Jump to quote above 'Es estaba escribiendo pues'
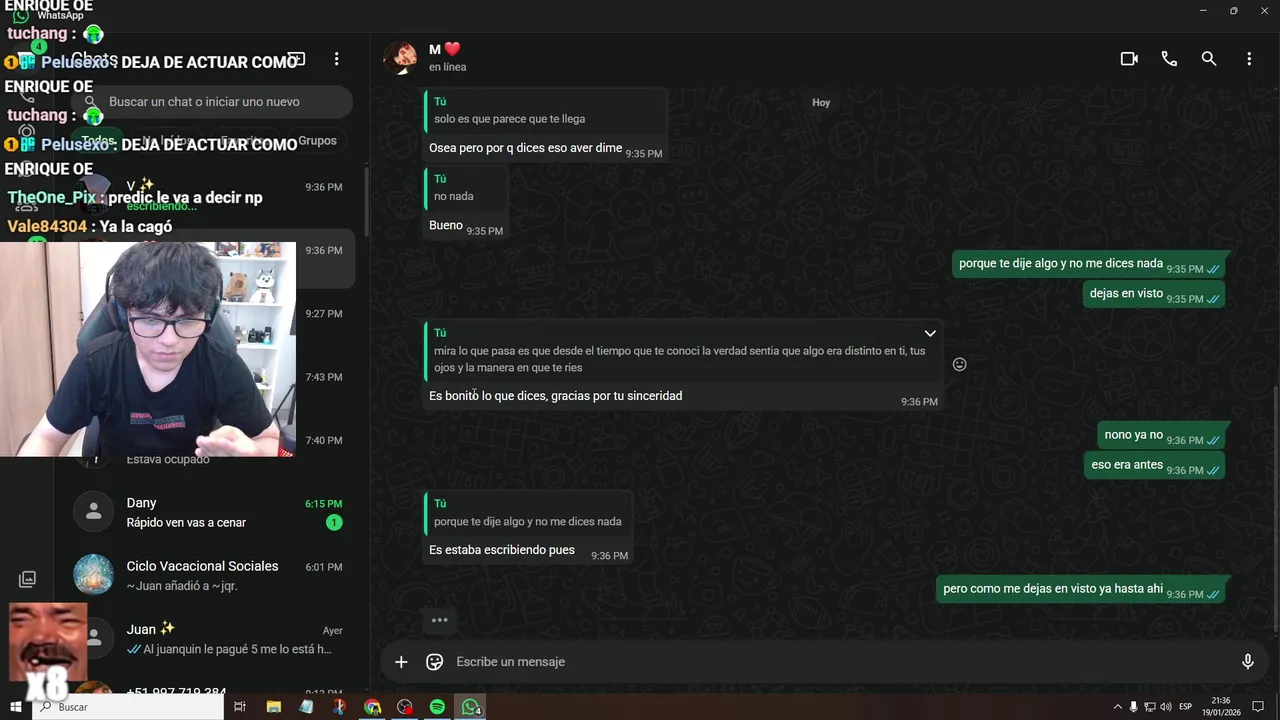 pos(528,513)
